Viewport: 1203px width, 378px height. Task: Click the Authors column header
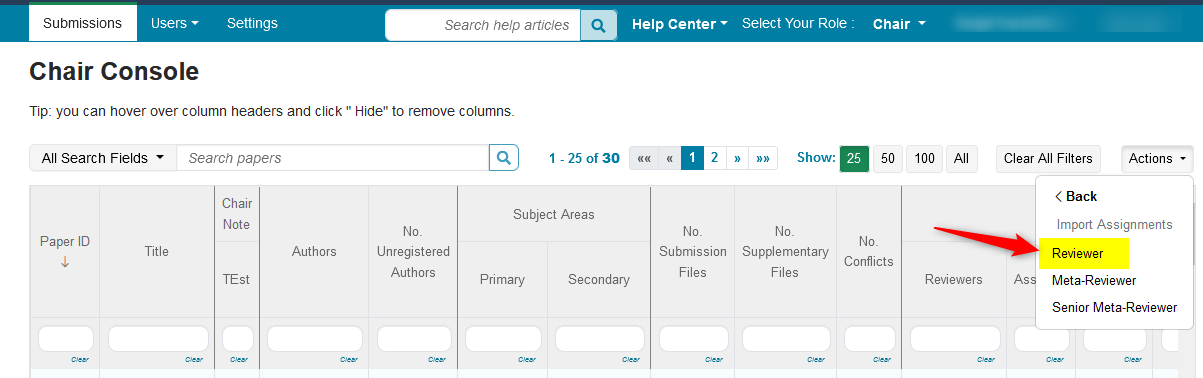click(314, 252)
